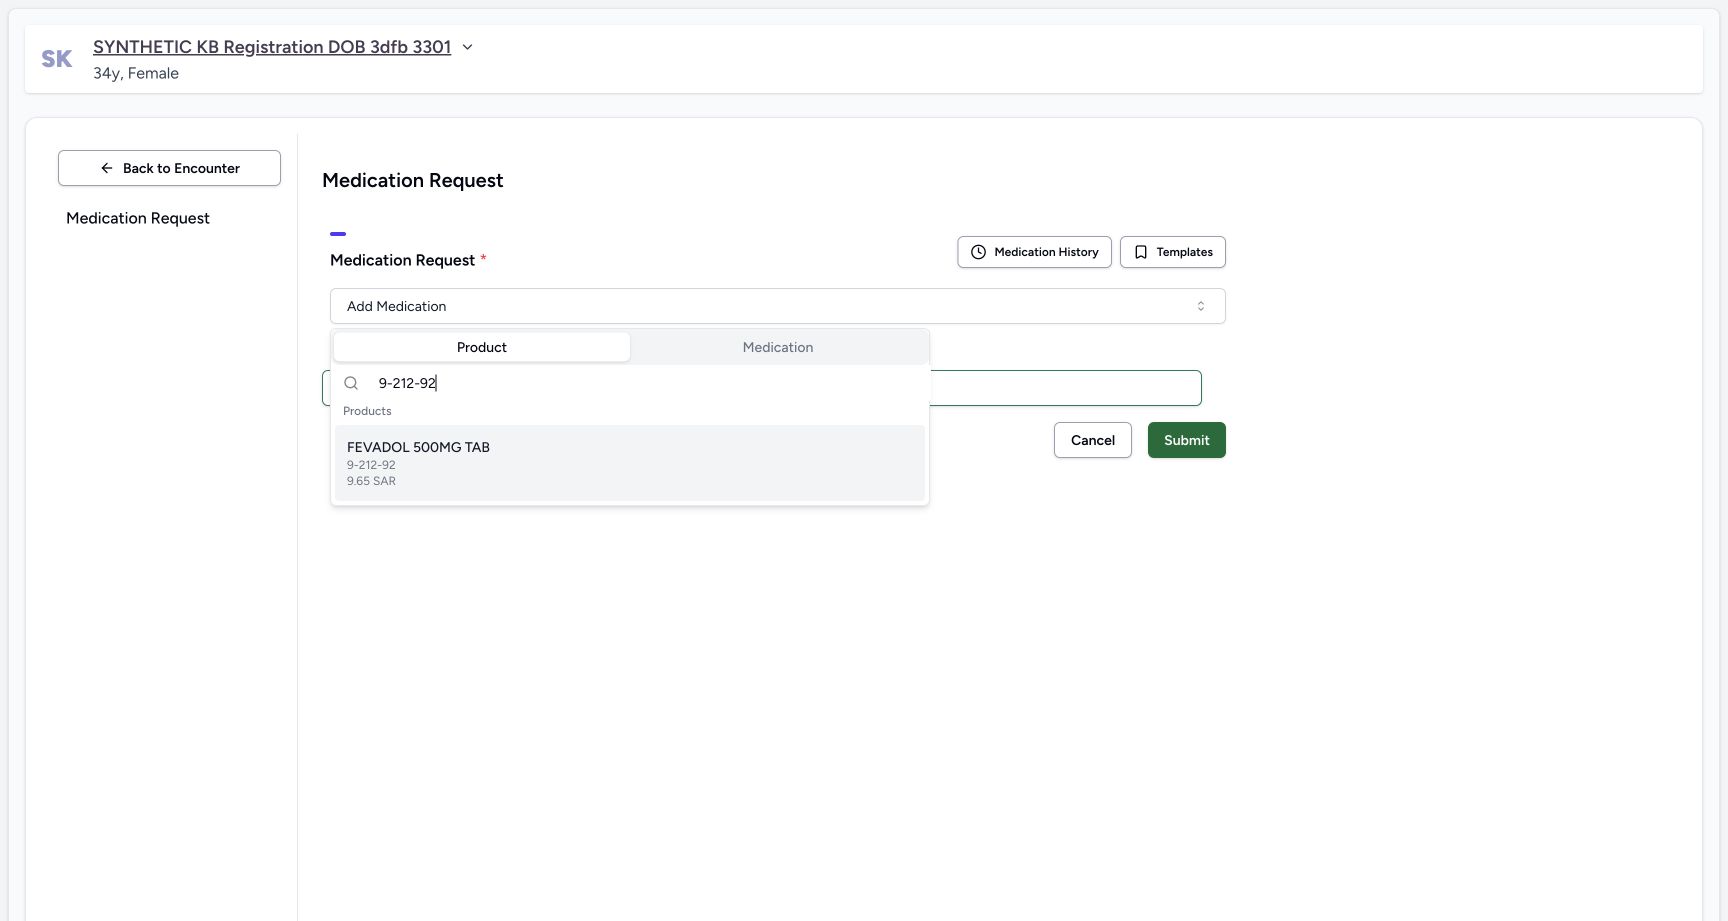Viewport: 1728px width, 921px height.
Task: Click the up-down chevron in Add Medication
Action: pyautogui.click(x=1201, y=306)
